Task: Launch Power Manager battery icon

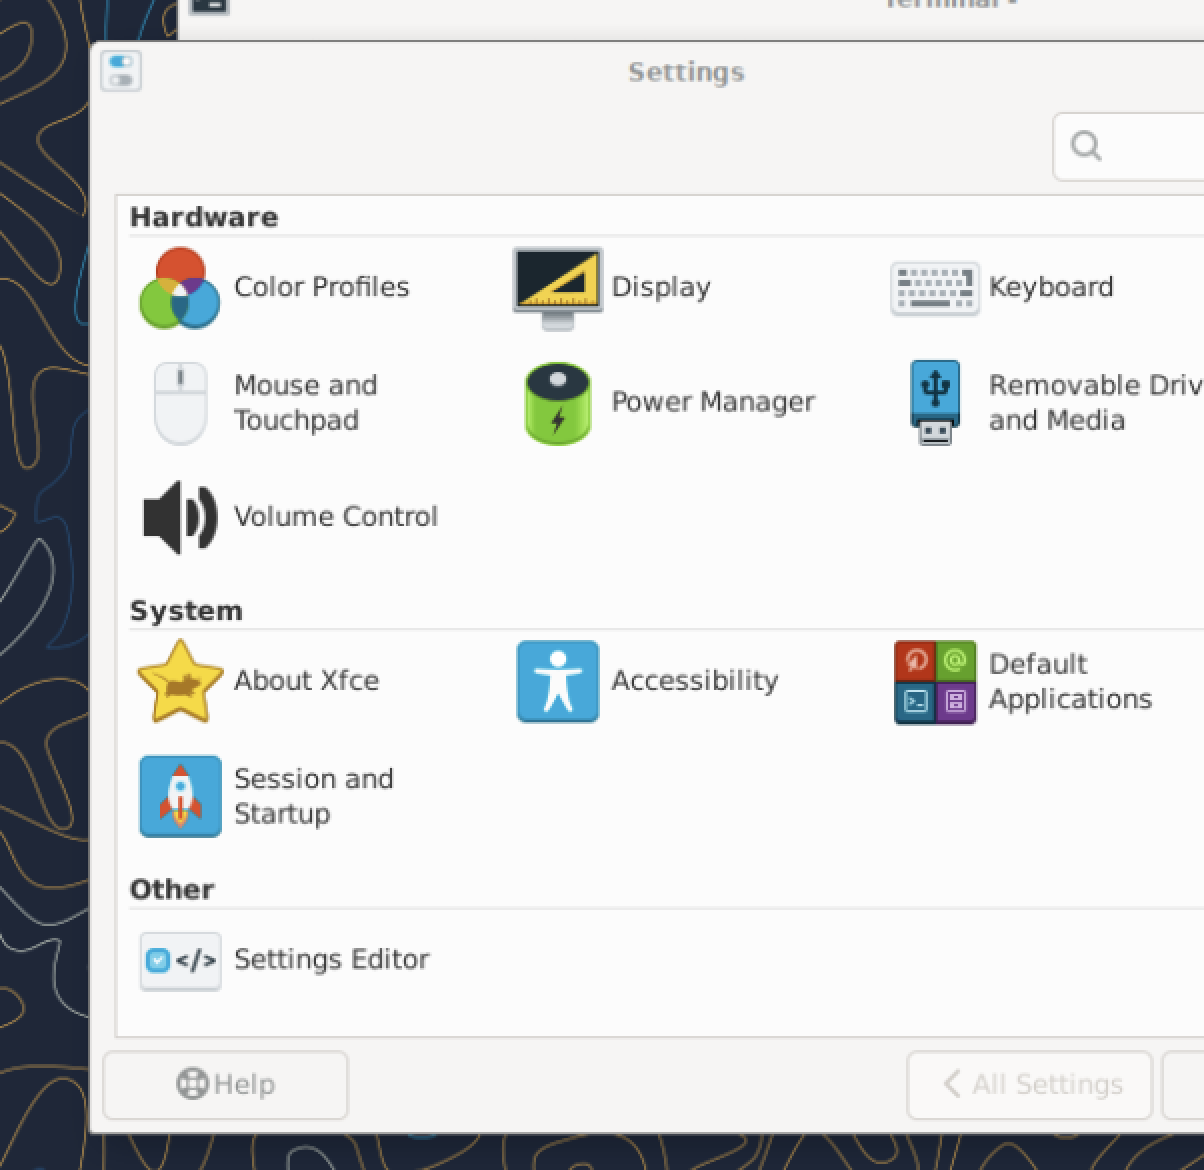Action: (557, 403)
